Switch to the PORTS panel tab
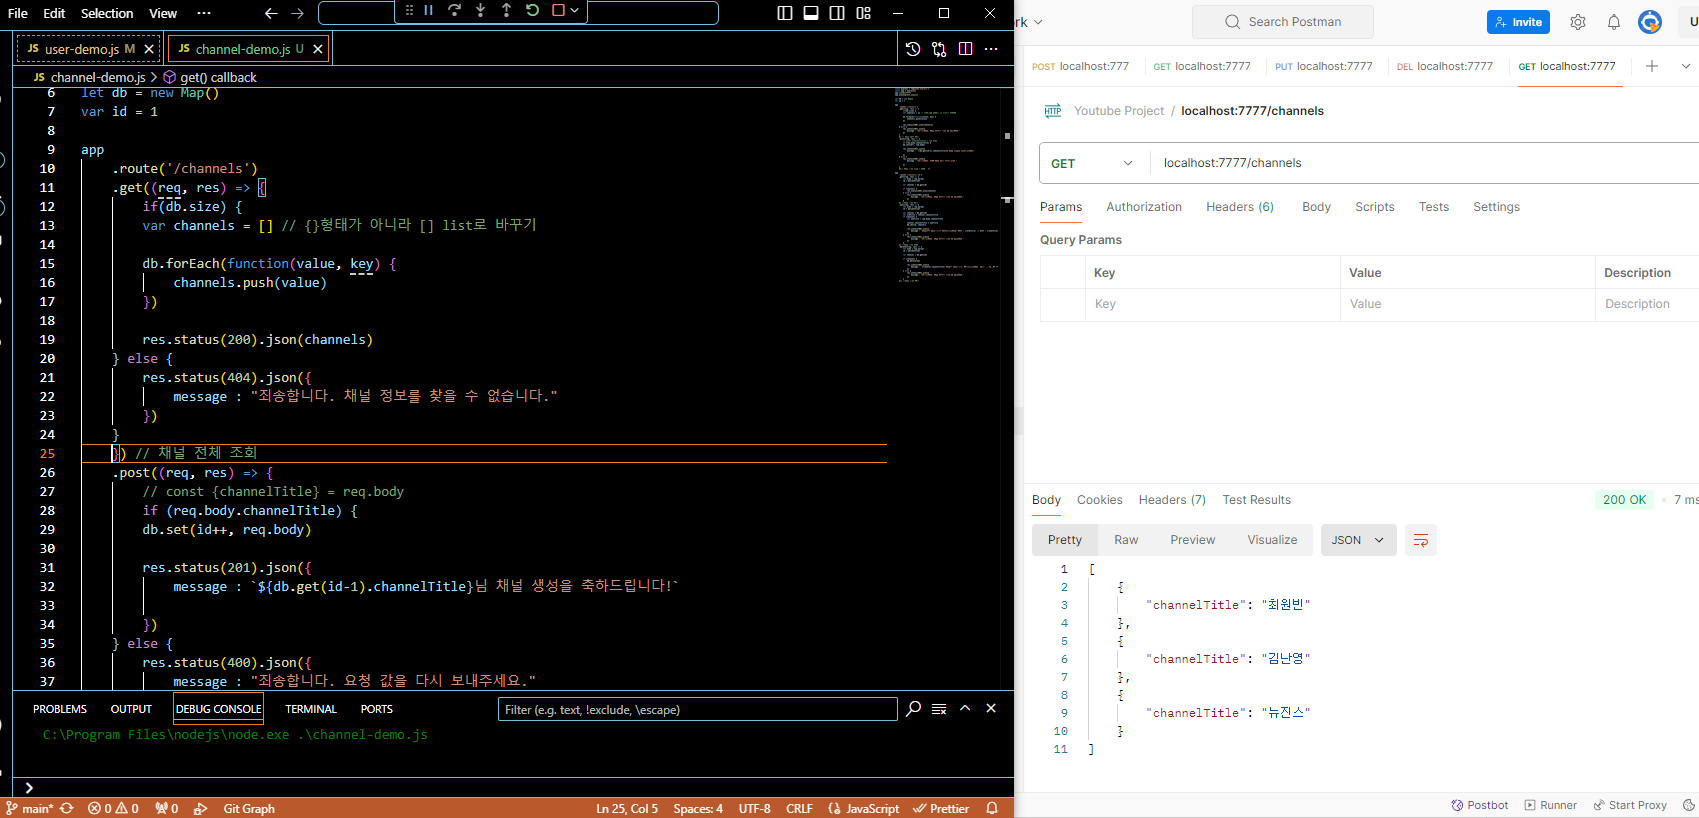 pyautogui.click(x=377, y=709)
